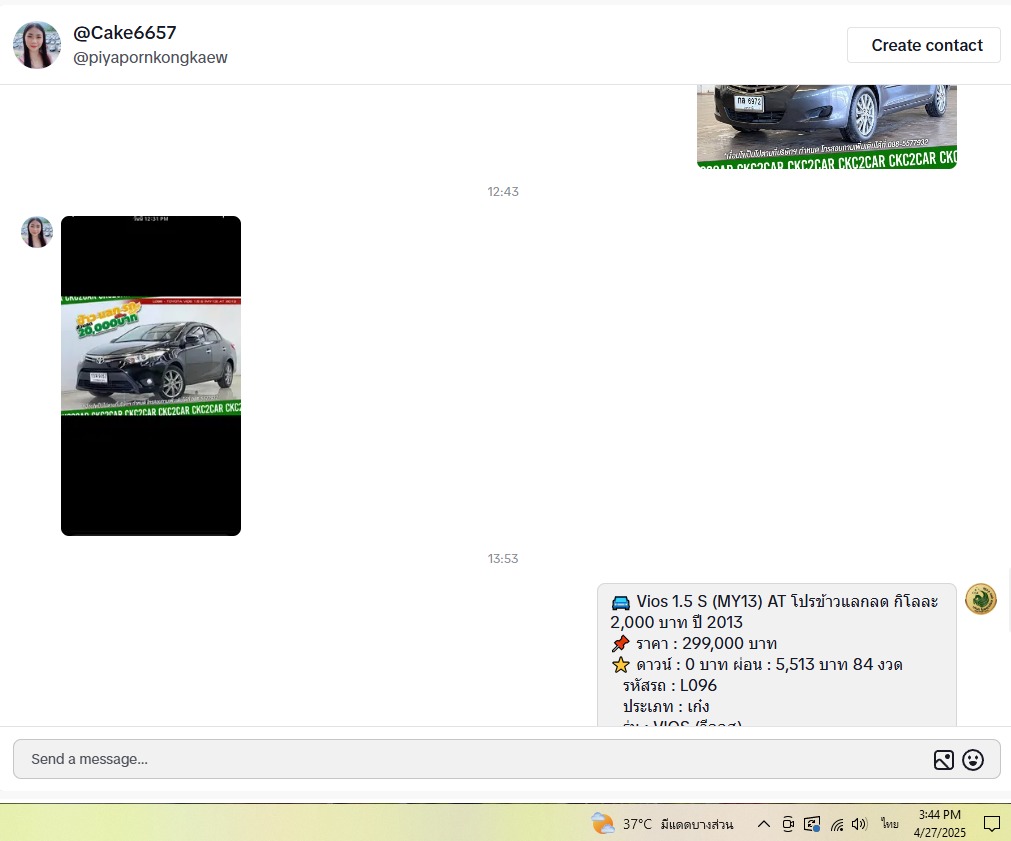This screenshot has height=841, width=1011.
Task: Open the volume speaker tray icon
Action: pyautogui.click(x=859, y=824)
